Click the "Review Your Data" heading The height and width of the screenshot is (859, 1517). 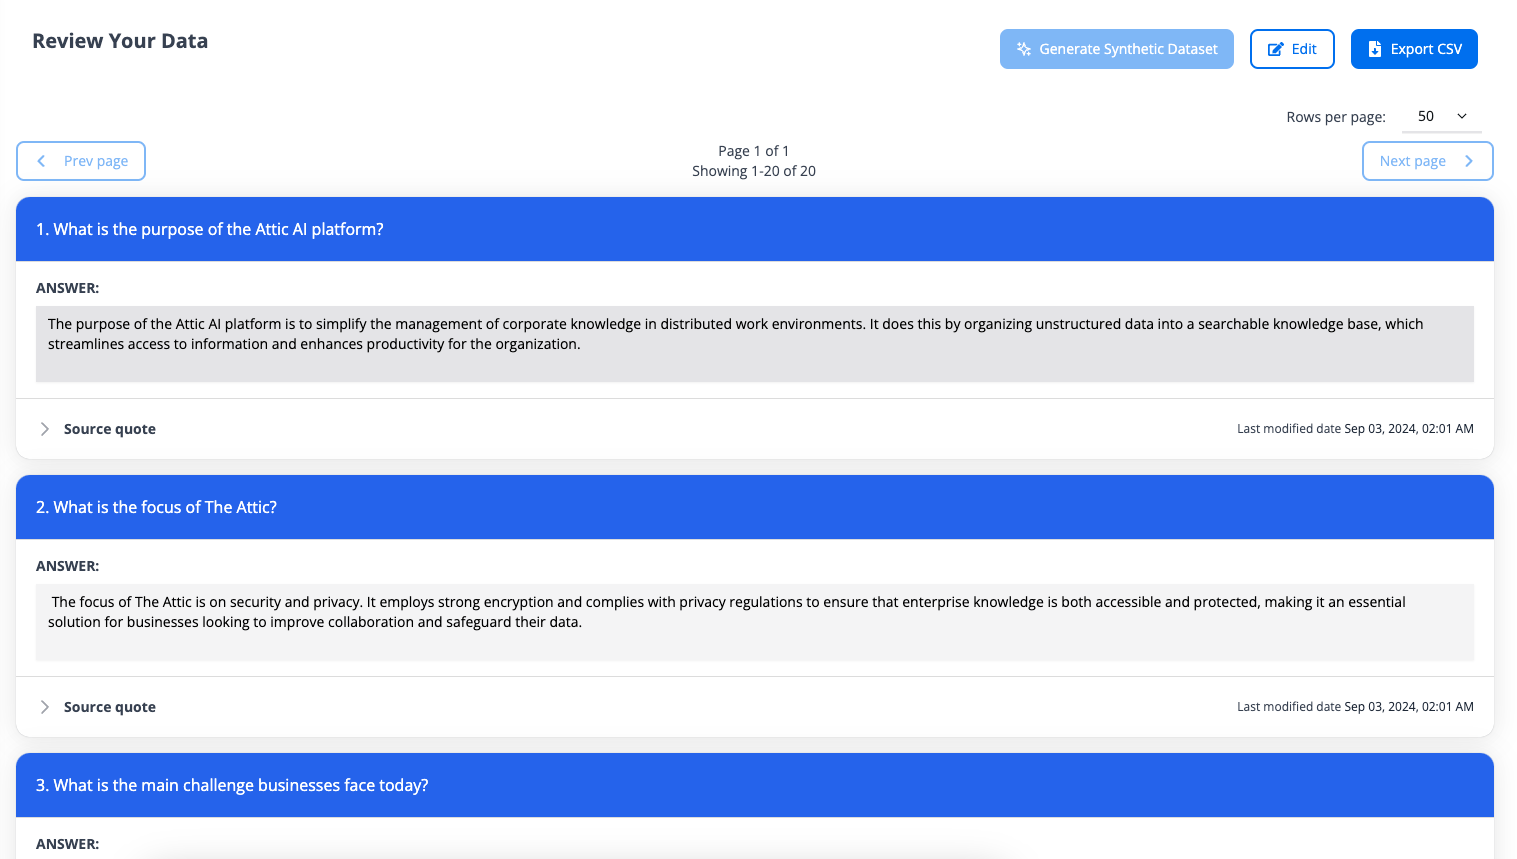tap(120, 41)
